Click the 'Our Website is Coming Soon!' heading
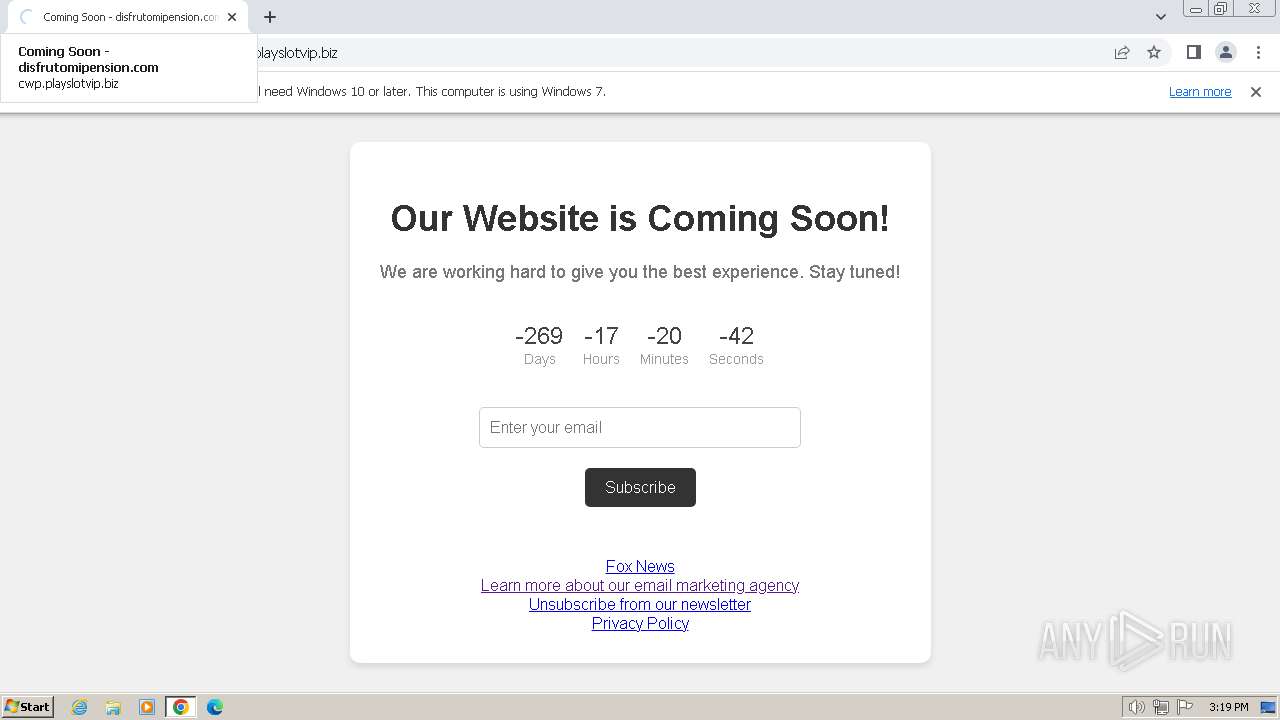This screenshot has height=720, width=1280. click(640, 218)
